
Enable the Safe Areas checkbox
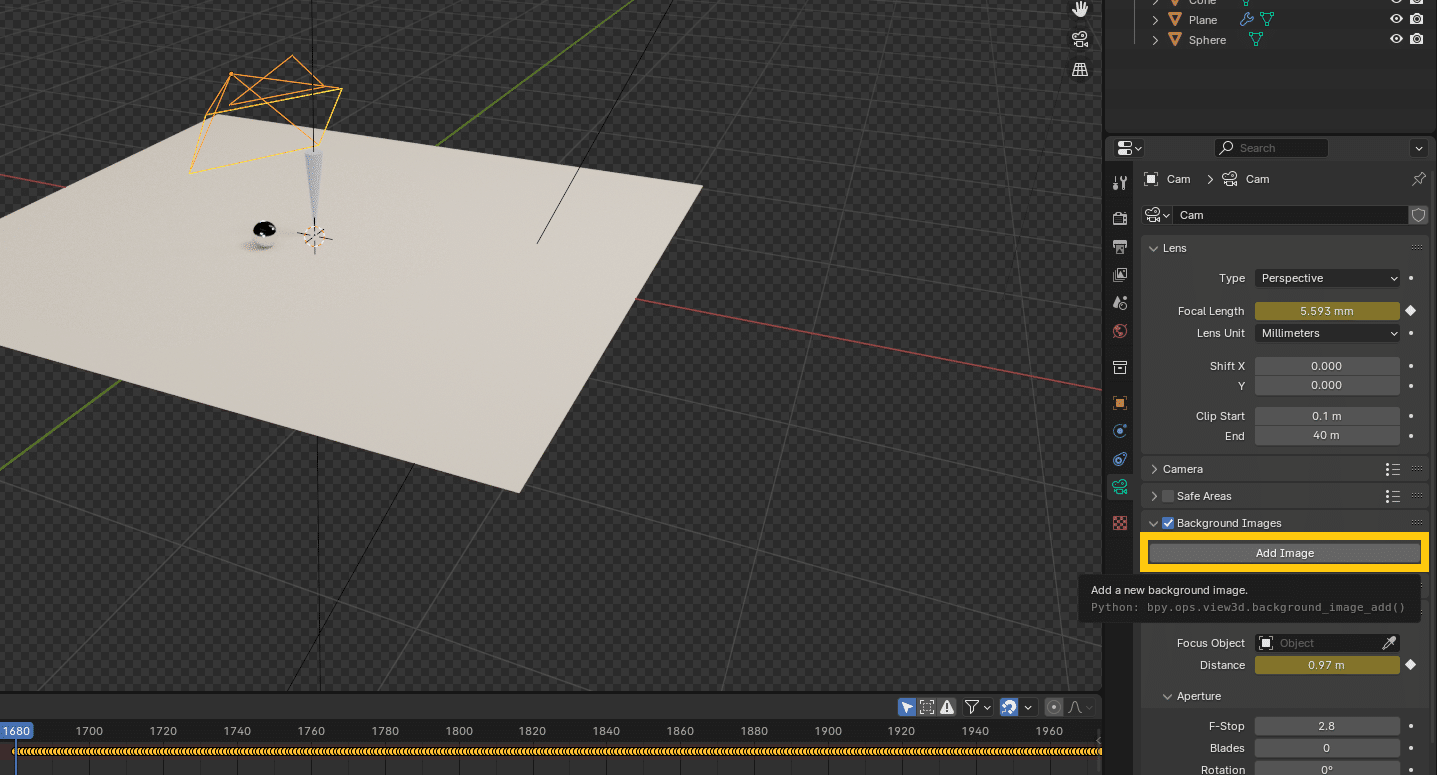pos(1167,496)
